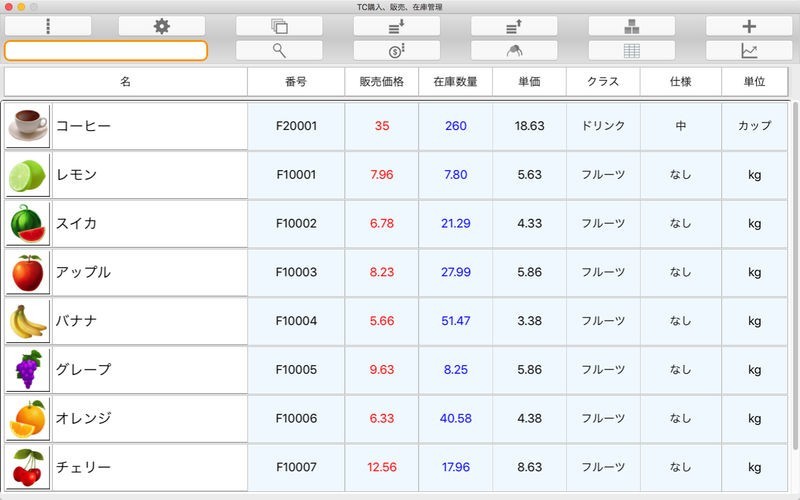Open the table grid view icon
This screenshot has height=500, width=800.
pyautogui.click(x=631, y=50)
